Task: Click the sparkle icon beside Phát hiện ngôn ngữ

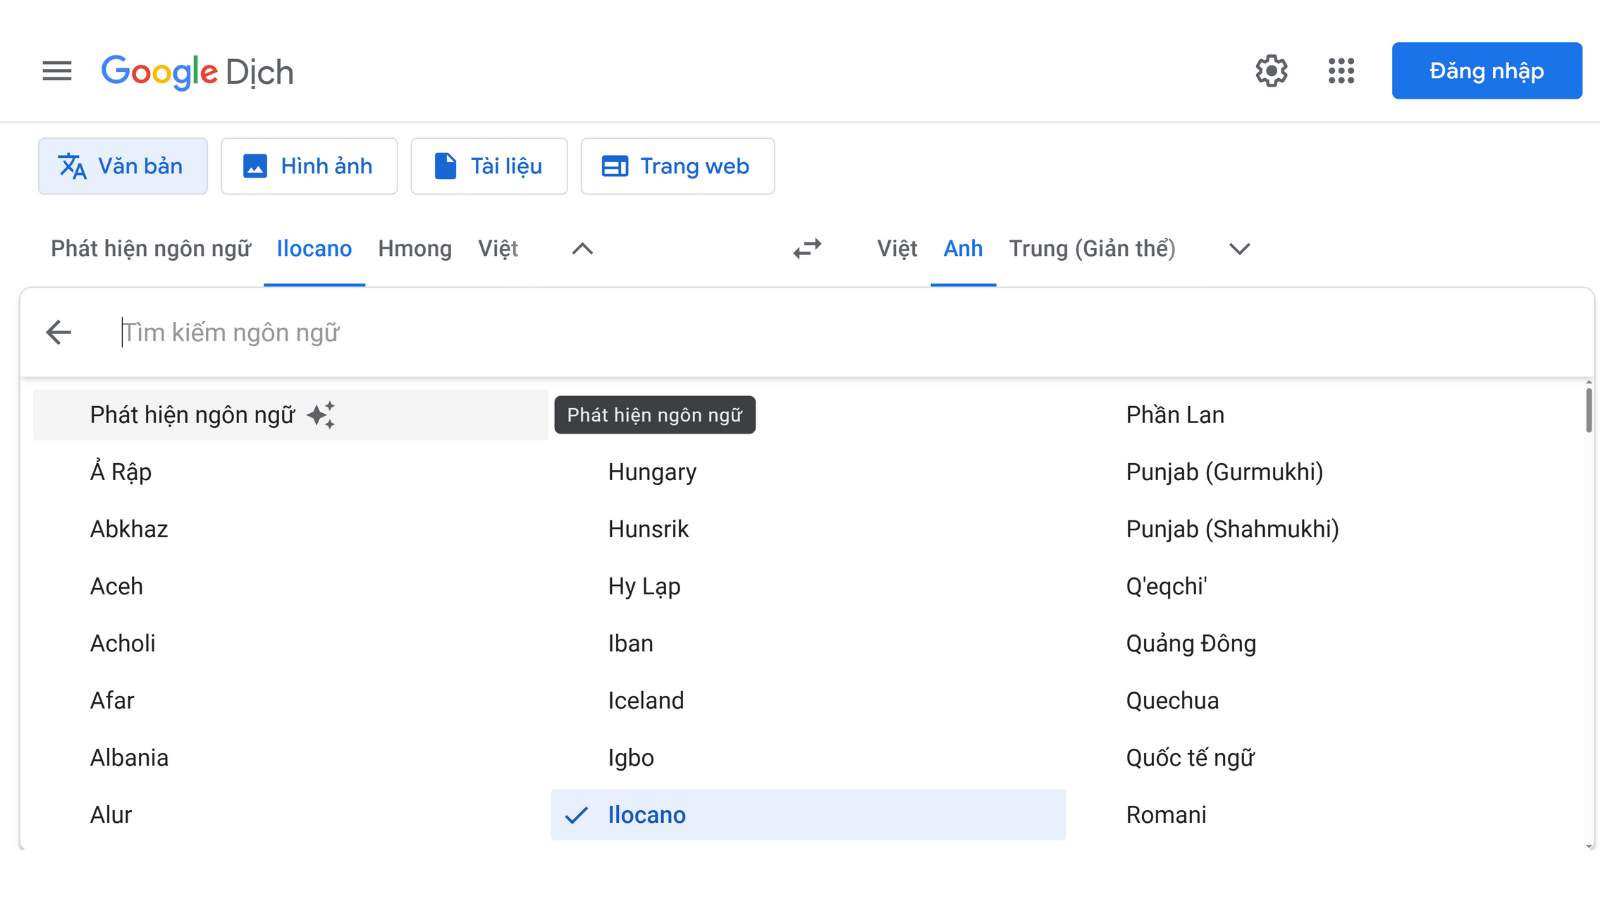Action: [x=321, y=415]
